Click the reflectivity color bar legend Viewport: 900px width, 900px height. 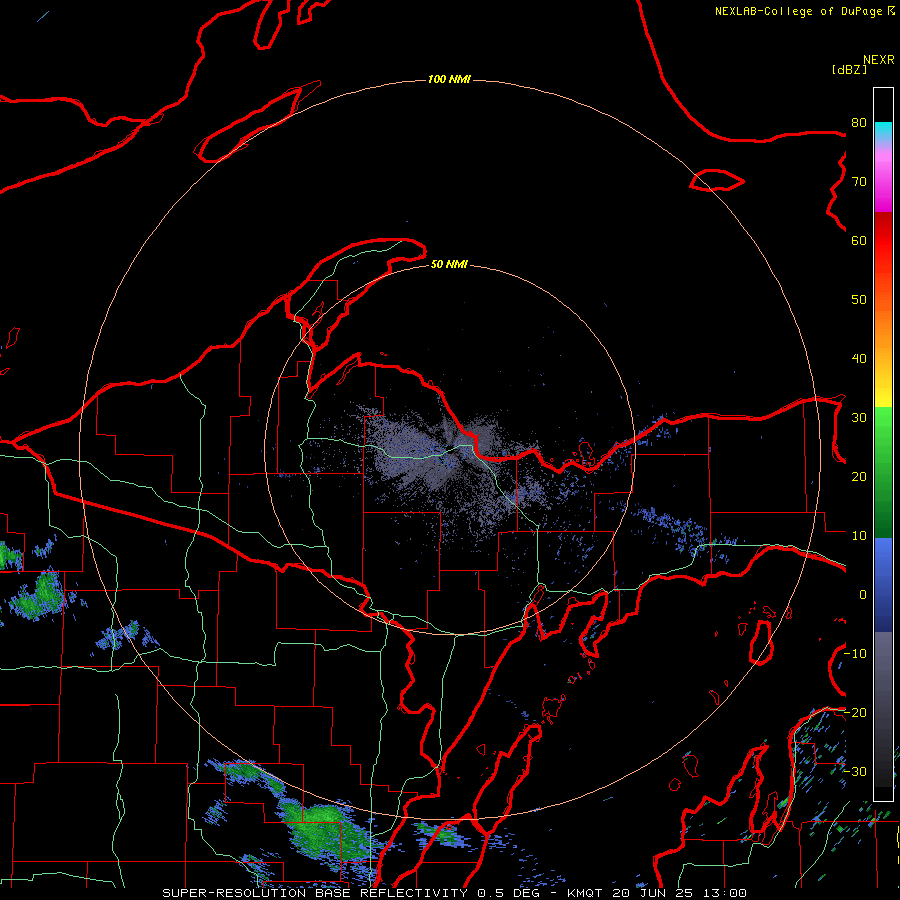pos(883,444)
